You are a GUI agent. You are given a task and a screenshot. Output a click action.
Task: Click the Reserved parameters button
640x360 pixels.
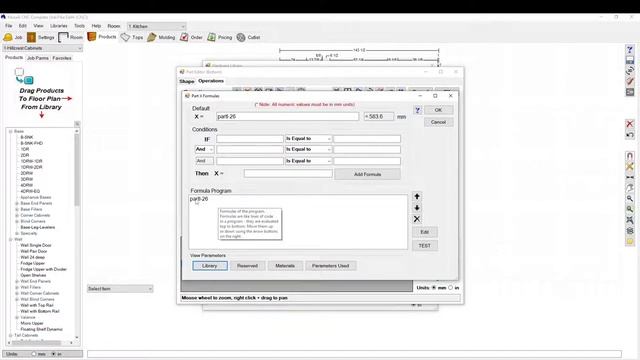coord(247,266)
